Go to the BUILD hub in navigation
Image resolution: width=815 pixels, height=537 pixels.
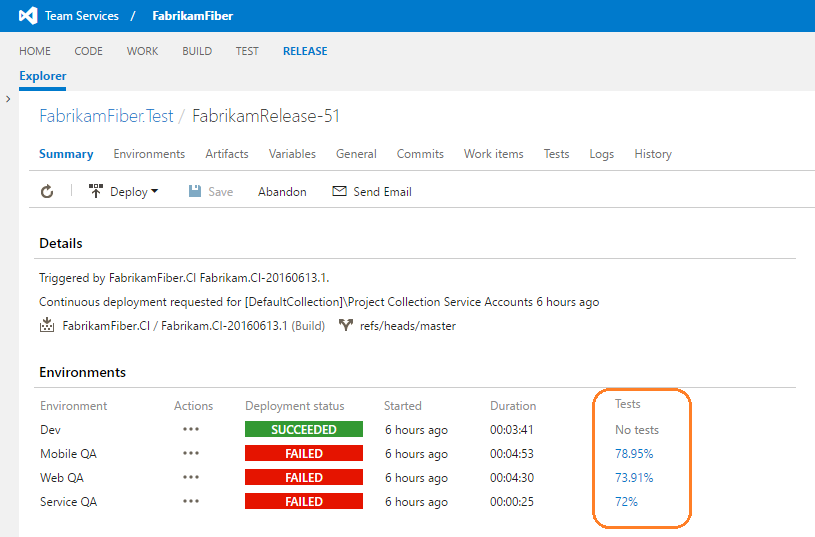tap(197, 51)
